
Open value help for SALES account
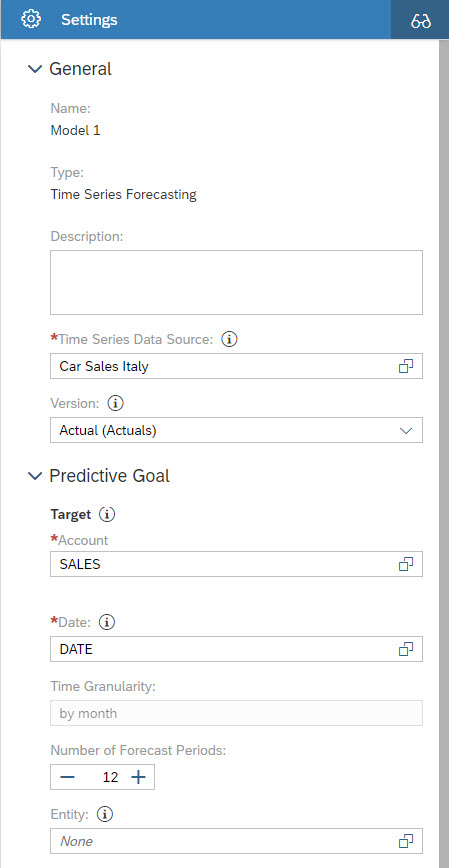click(406, 564)
